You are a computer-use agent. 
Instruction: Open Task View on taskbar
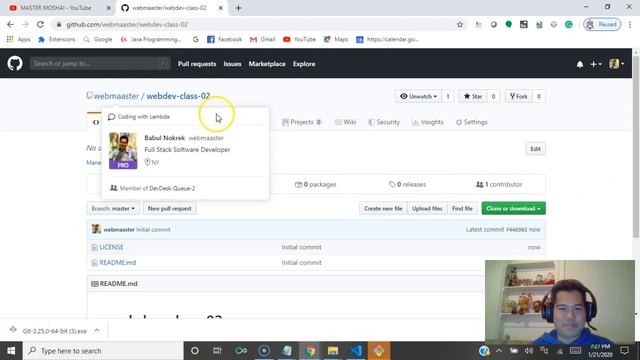[217, 351]
